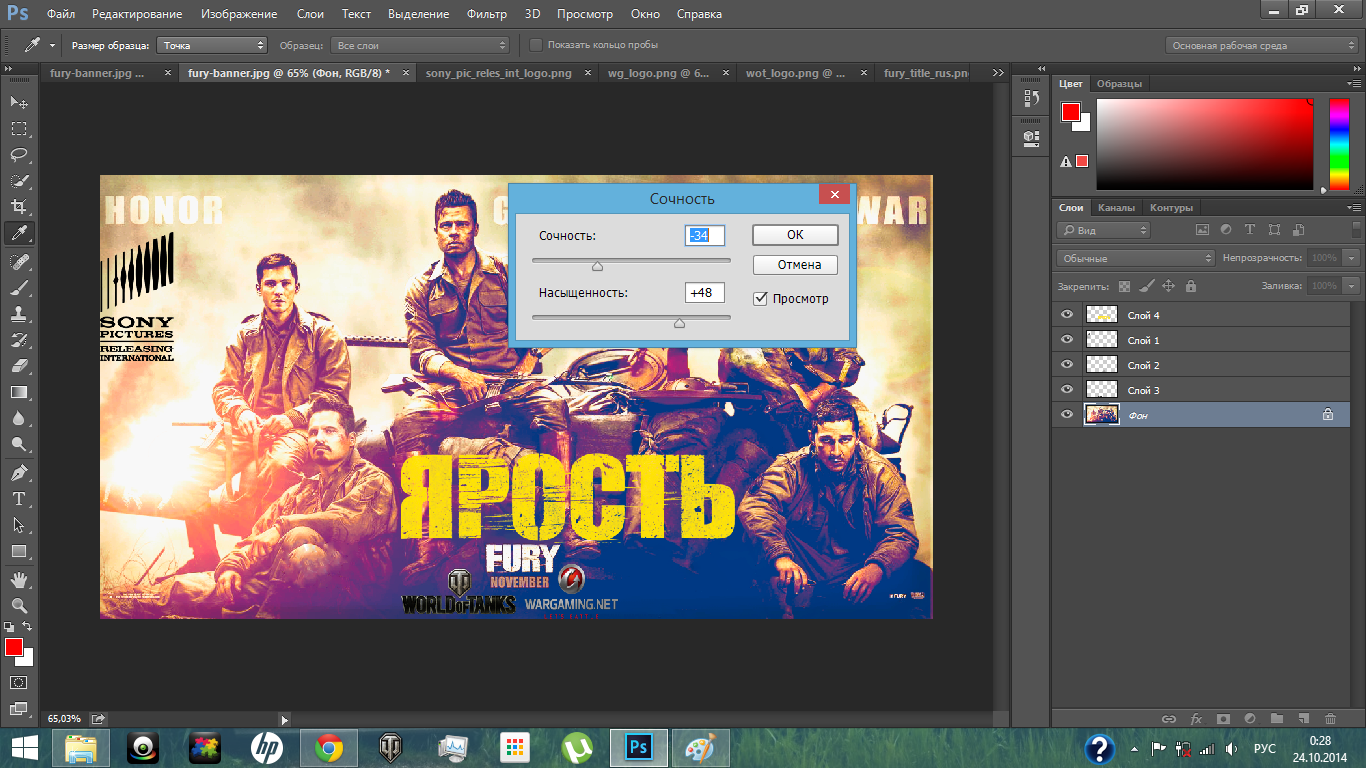The height and width of the screenshot is (768, 1366).
Task: Expand Непрозрачность opacity dropdown arrow
Action: point(1353,258)
